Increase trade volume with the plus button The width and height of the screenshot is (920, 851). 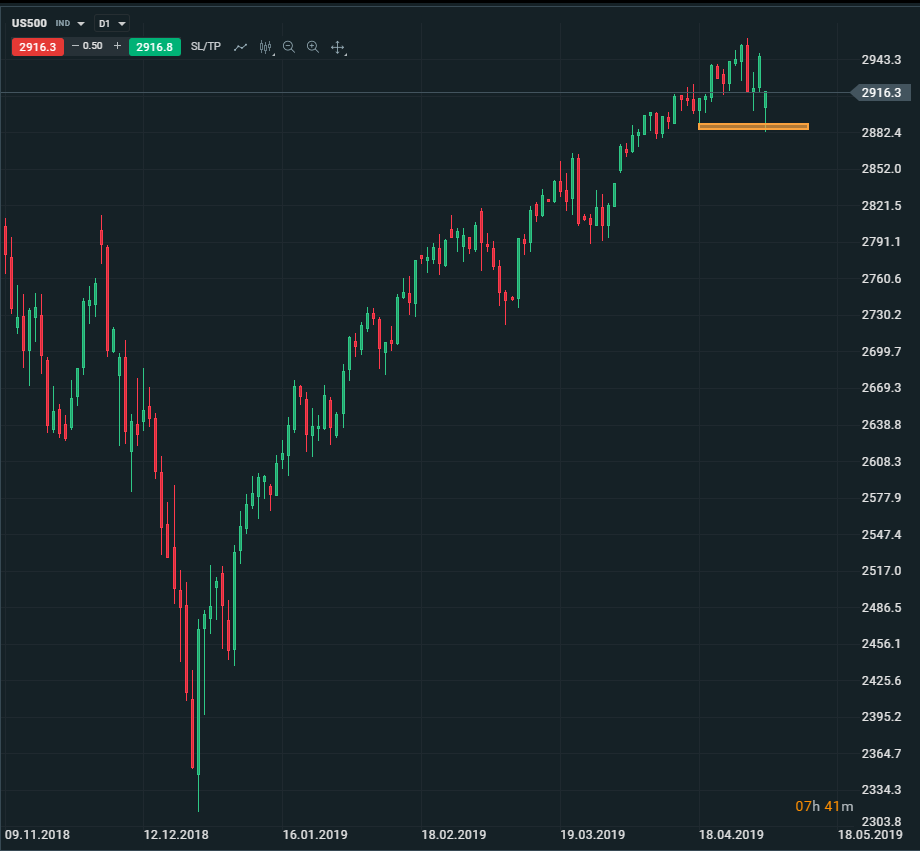coord(117,46)
